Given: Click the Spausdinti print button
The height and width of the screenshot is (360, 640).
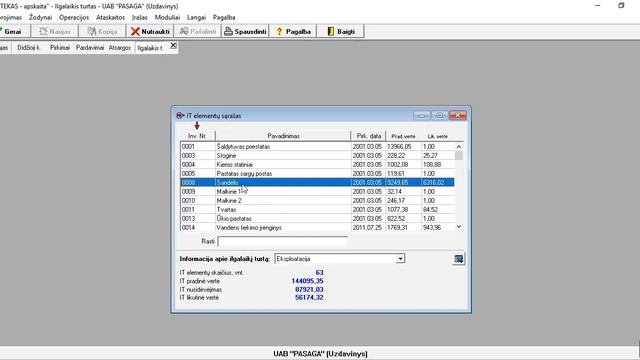Looking at the screenshot, I should 245,31.
